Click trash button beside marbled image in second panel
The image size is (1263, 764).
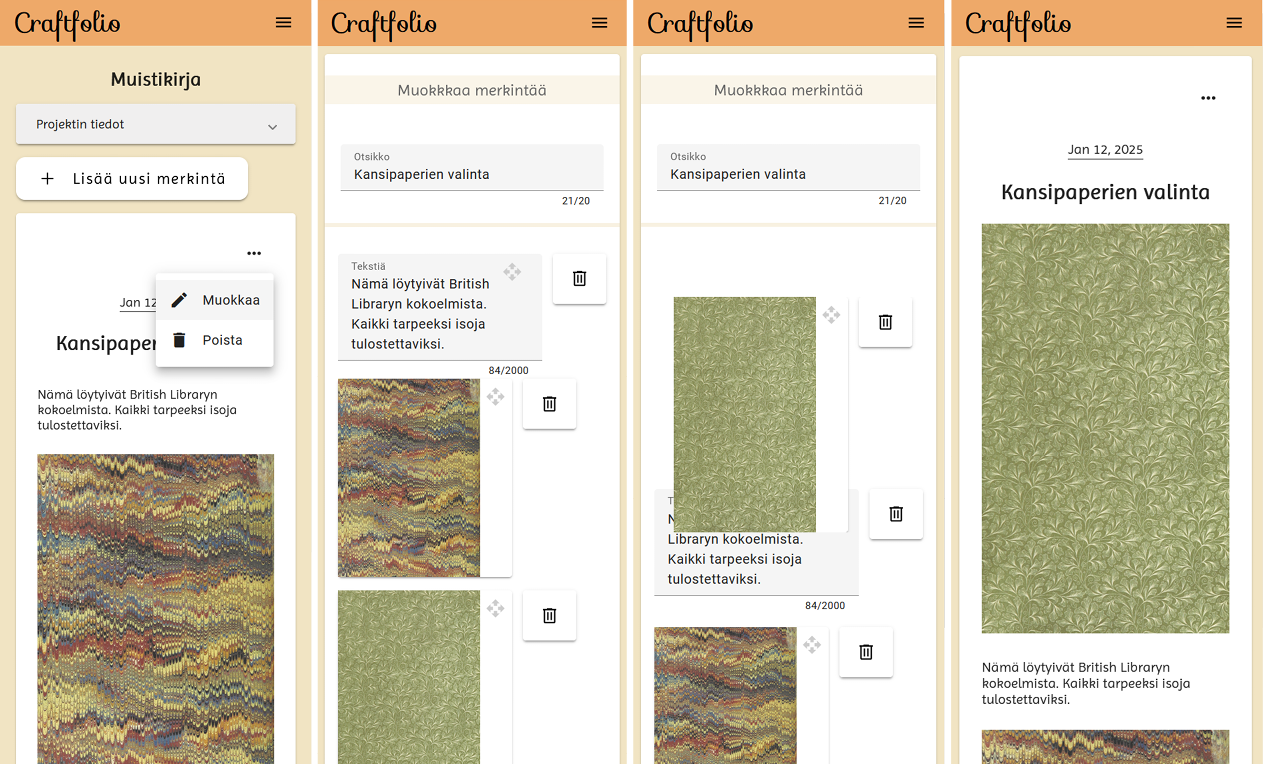point(549,404)
